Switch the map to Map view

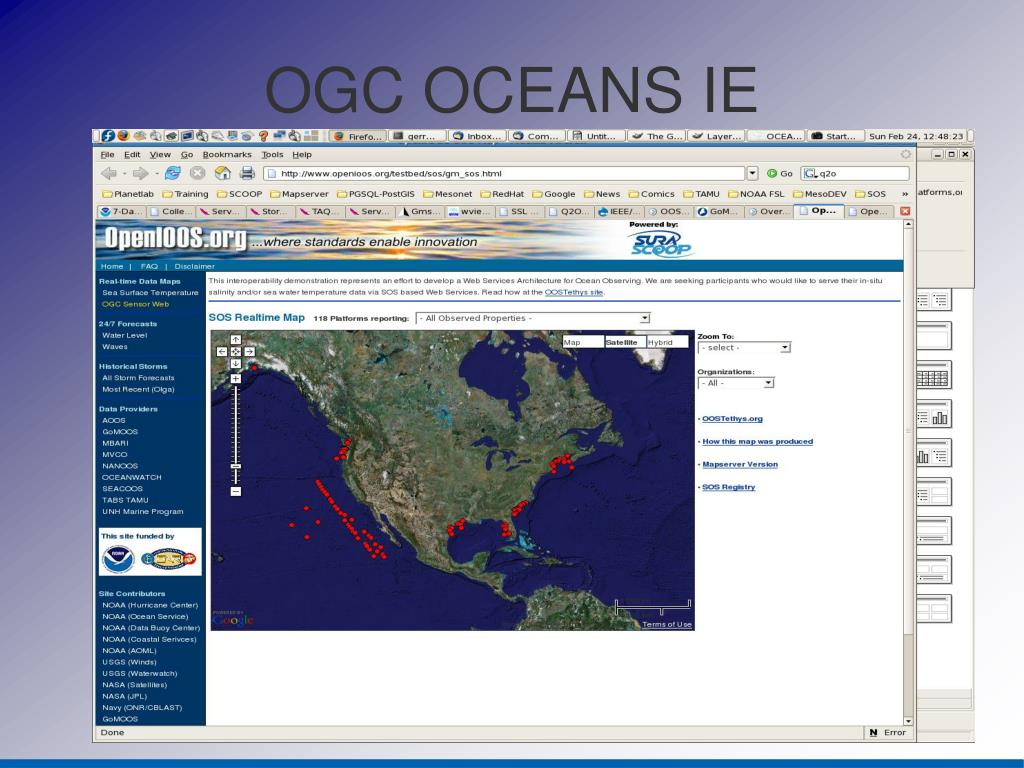point(583,342)
